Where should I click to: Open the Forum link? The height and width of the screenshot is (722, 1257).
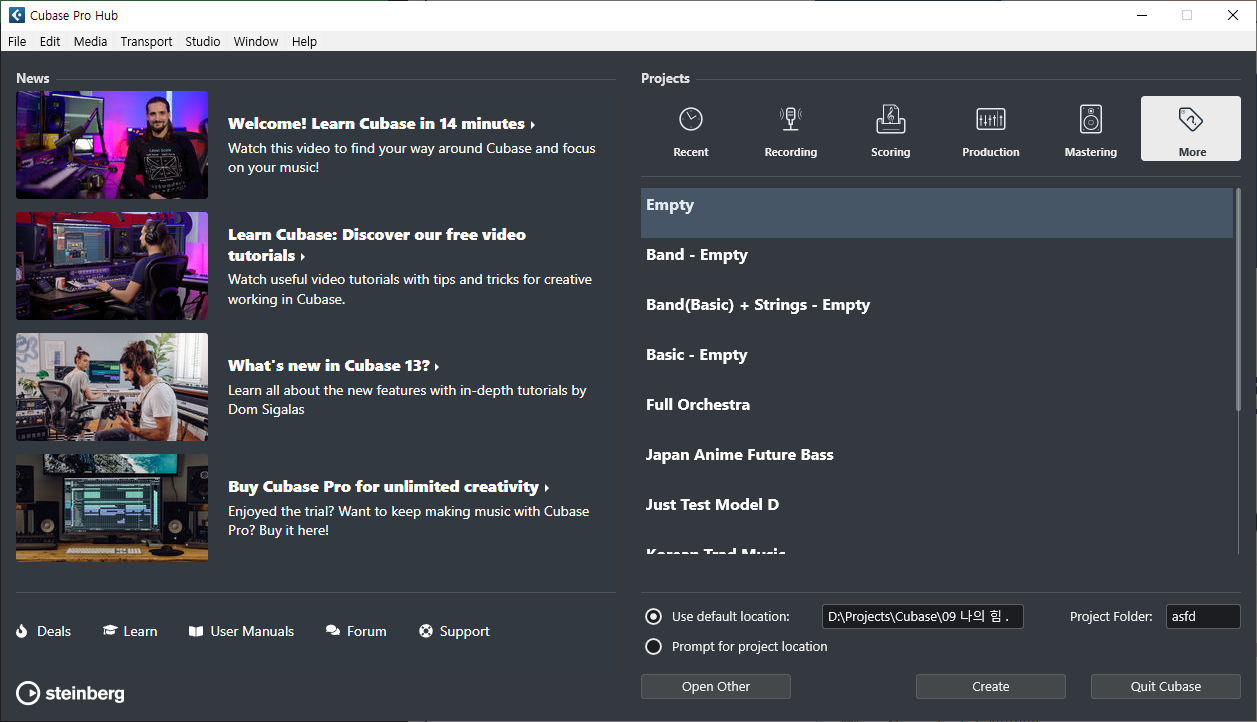tap(366, 631)
